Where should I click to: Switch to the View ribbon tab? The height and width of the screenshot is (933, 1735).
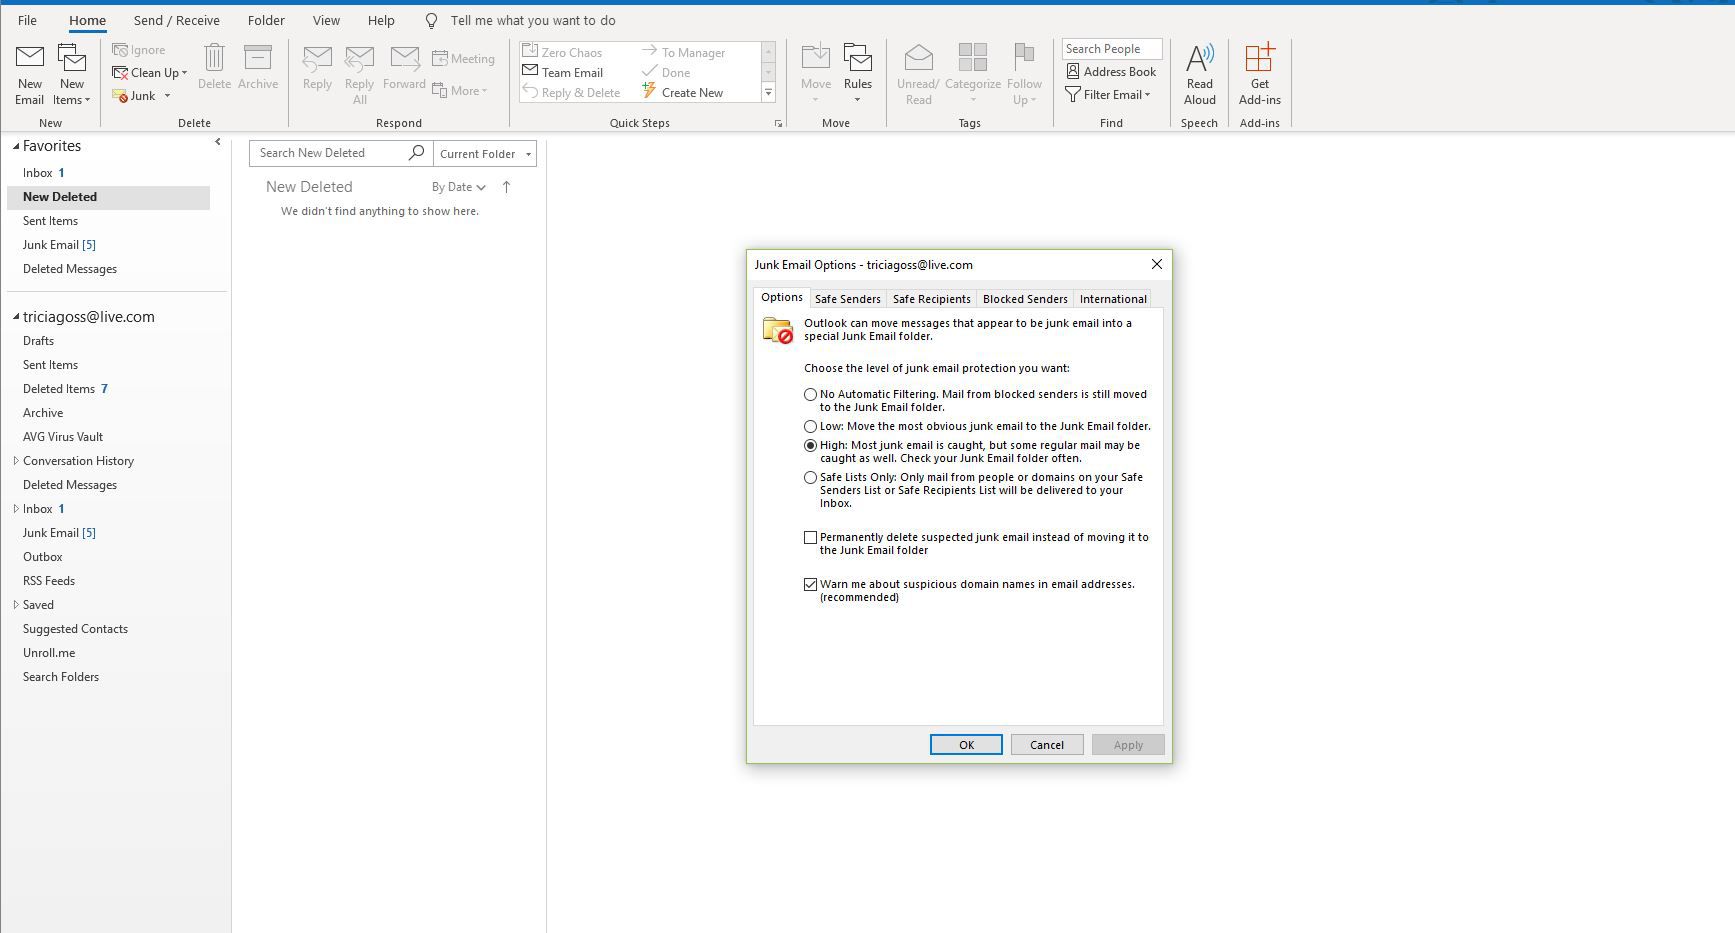click(326, 20)
